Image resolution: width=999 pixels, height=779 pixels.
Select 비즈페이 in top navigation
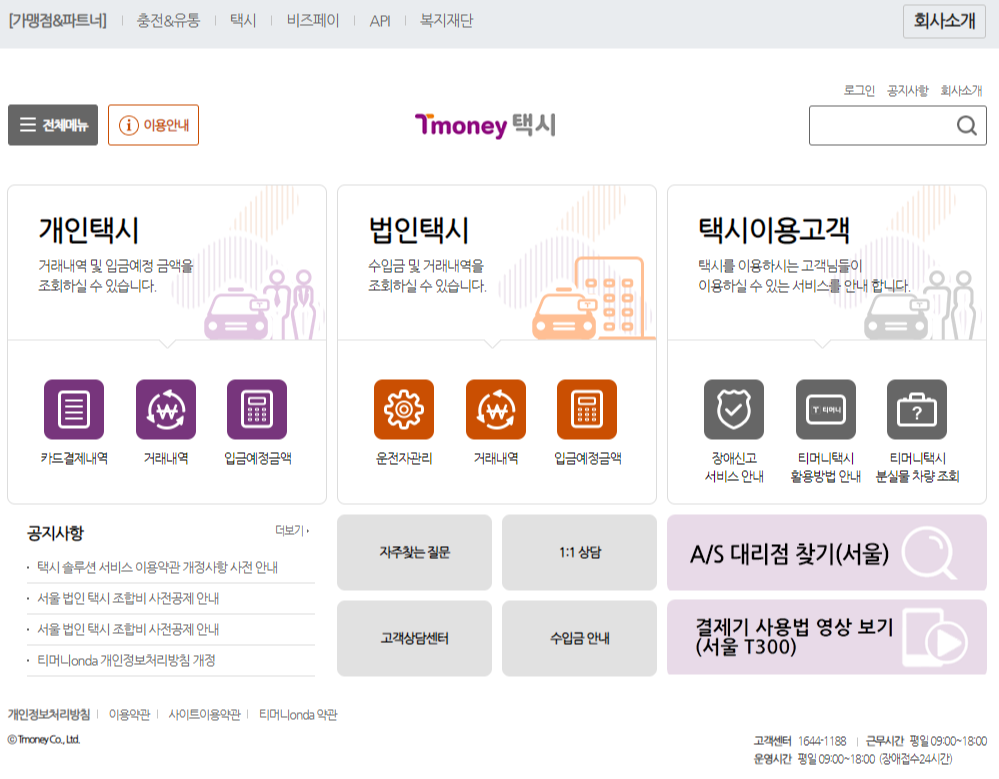coord(313,21)
